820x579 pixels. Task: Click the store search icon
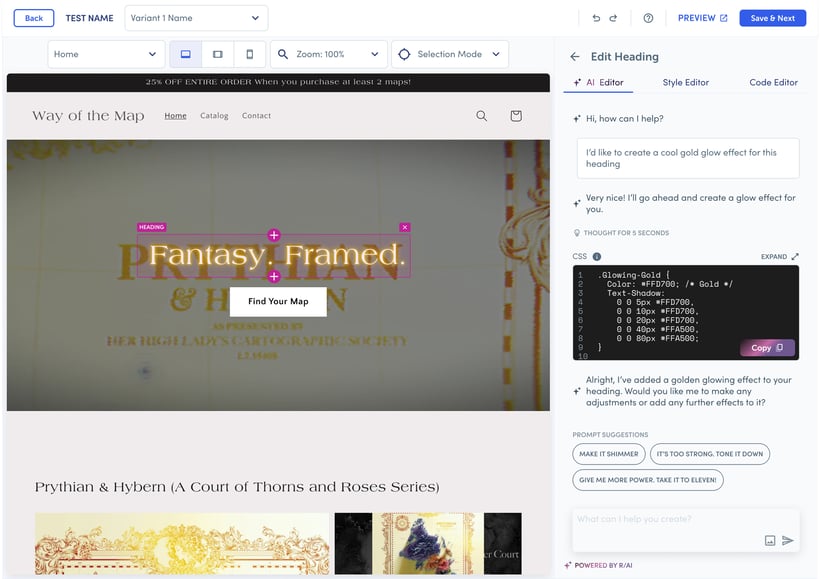482,116
